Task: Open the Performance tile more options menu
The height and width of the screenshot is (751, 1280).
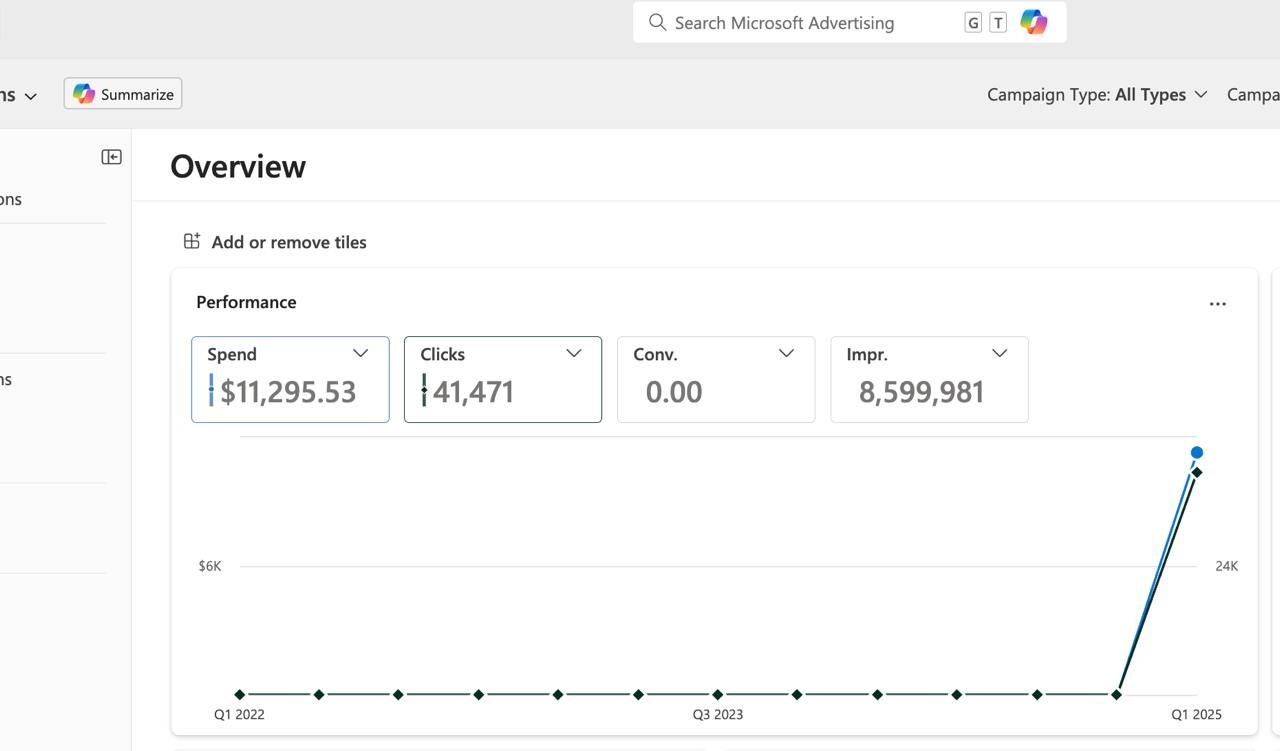Action: pyautogui.click(x=1217, y=303)
